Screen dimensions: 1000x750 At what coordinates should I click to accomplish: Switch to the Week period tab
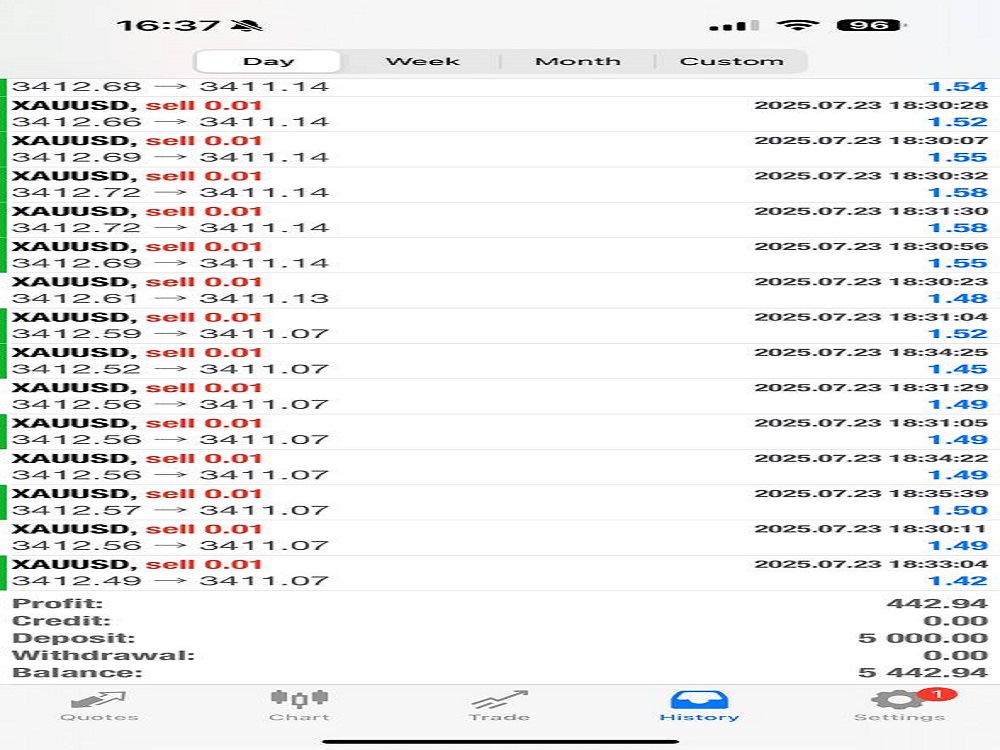tap(422, 62)
